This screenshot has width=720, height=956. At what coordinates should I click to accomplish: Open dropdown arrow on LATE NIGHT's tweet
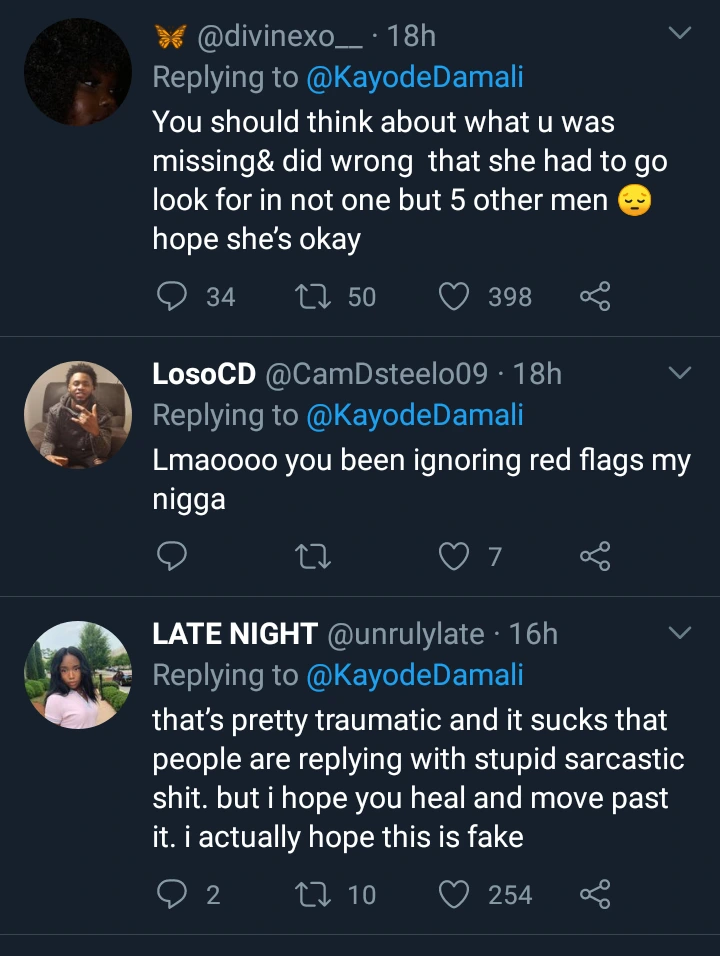tap(679, 633)
